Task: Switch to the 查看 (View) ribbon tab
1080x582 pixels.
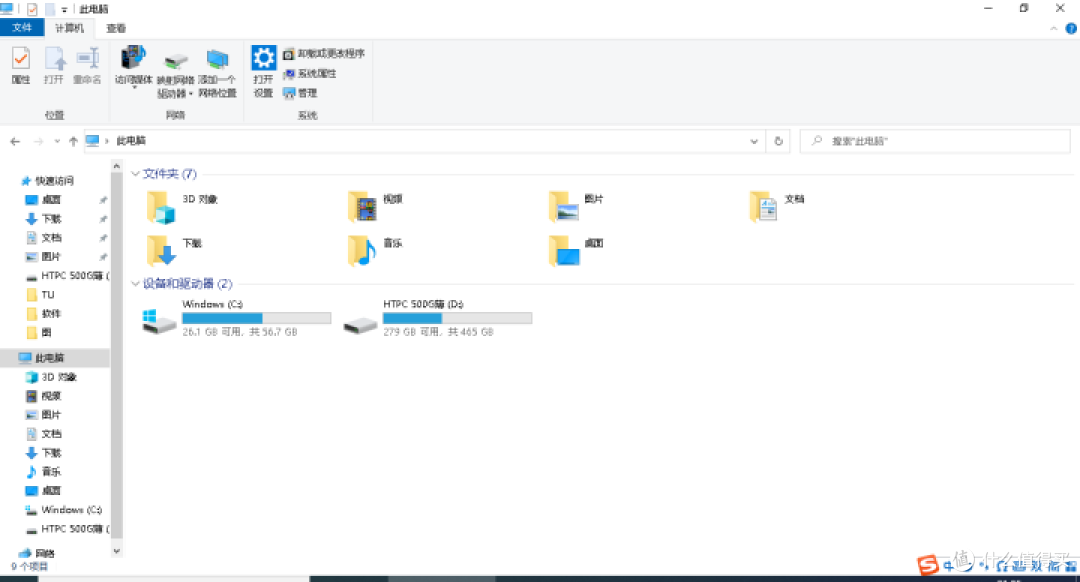Action: [x=116, y=28]
